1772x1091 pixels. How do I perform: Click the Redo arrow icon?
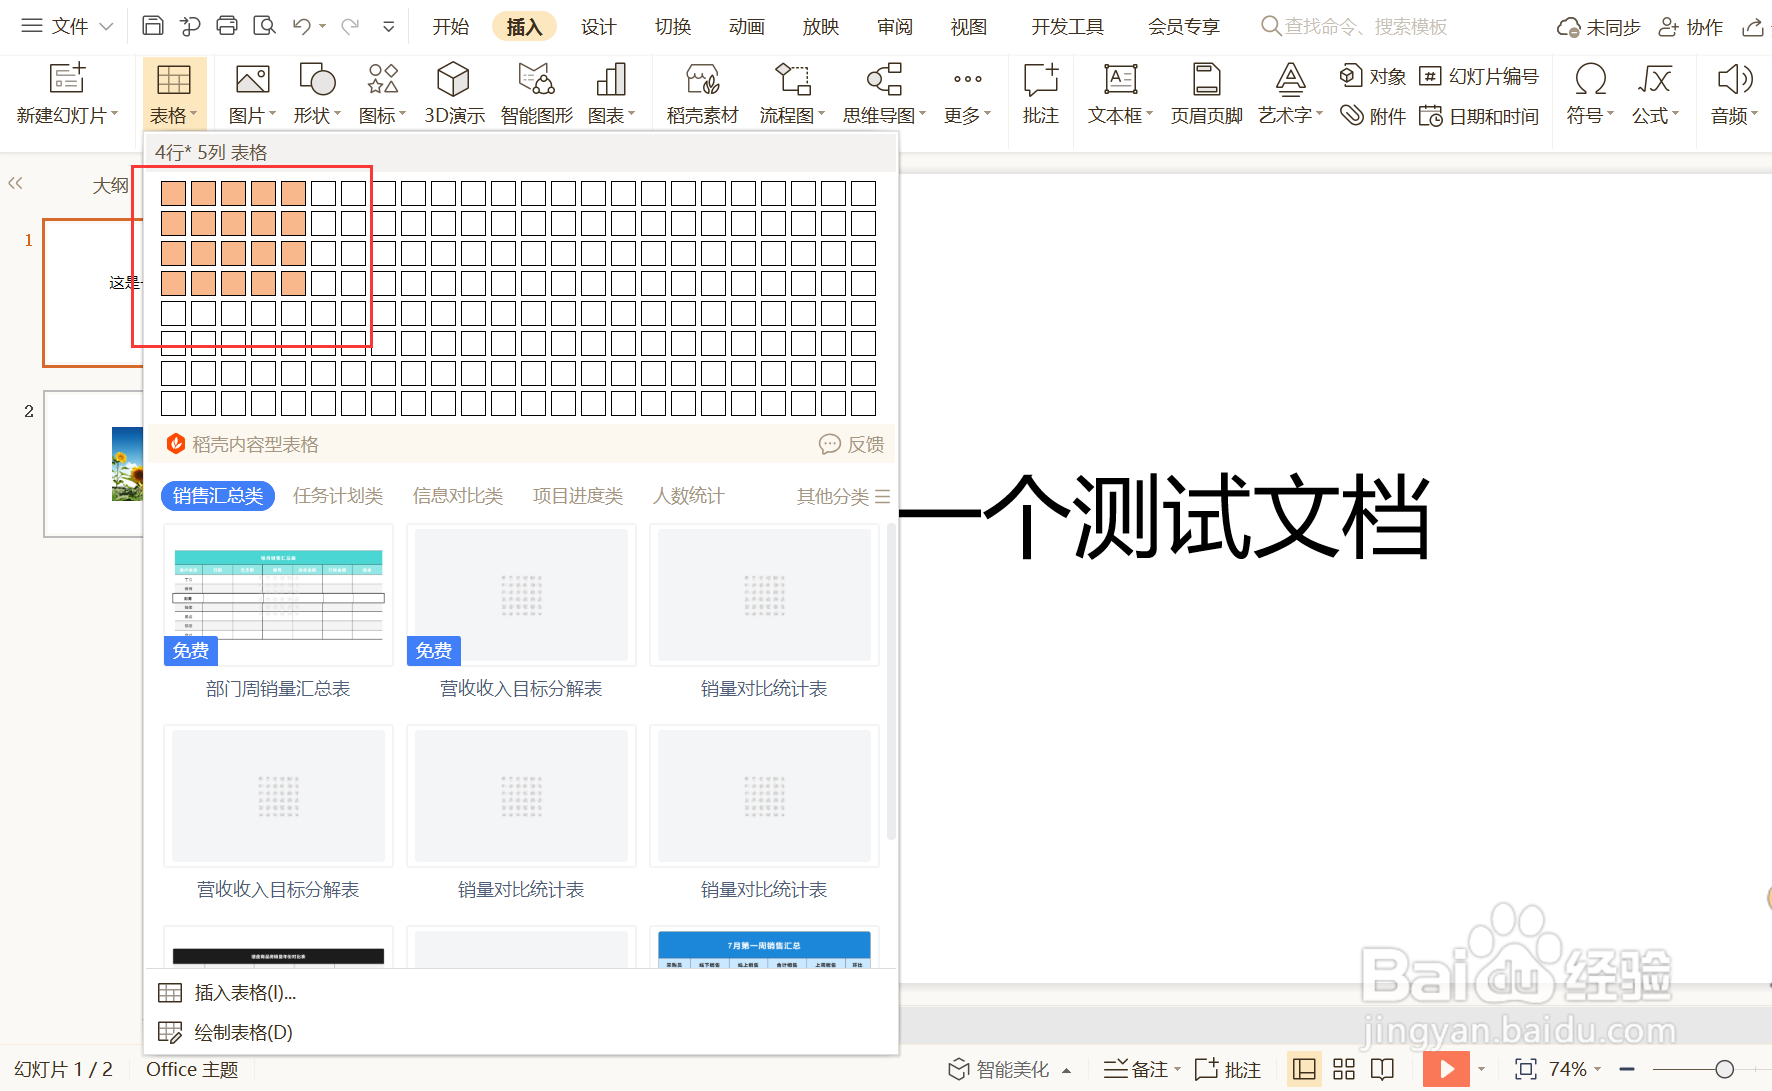click(x=350, y=26)
